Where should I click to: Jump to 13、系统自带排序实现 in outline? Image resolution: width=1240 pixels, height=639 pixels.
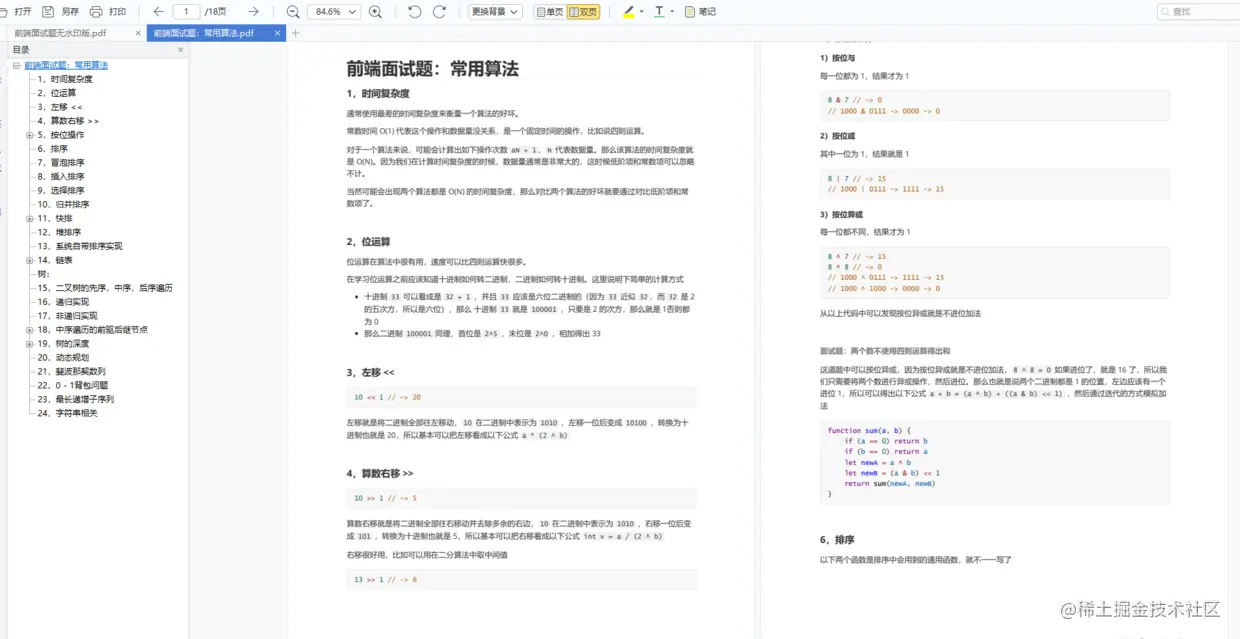(x=80, y=246)
